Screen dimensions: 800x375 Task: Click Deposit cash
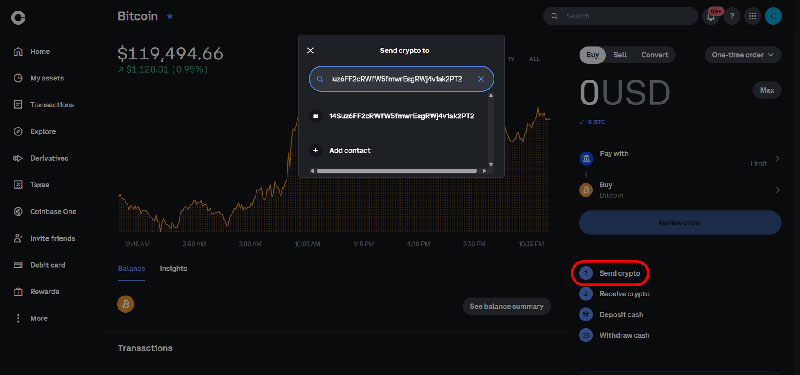click(x=621, y=315)
